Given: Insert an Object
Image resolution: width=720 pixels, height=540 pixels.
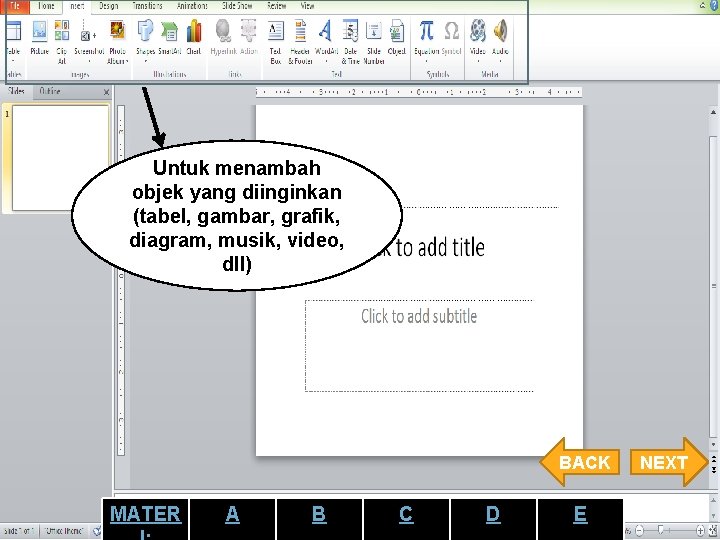Looking at the screenshot, I should [397, 39].
